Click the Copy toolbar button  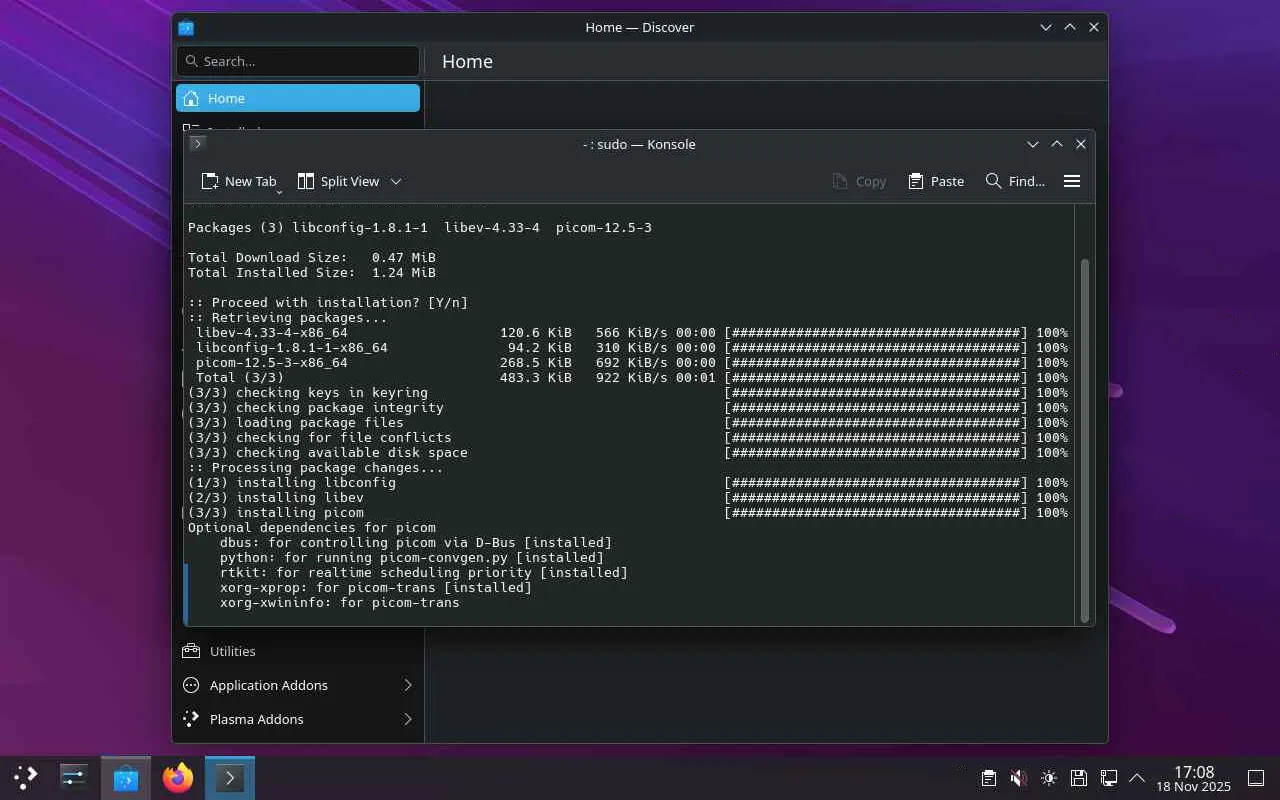[x=859, y=181]
